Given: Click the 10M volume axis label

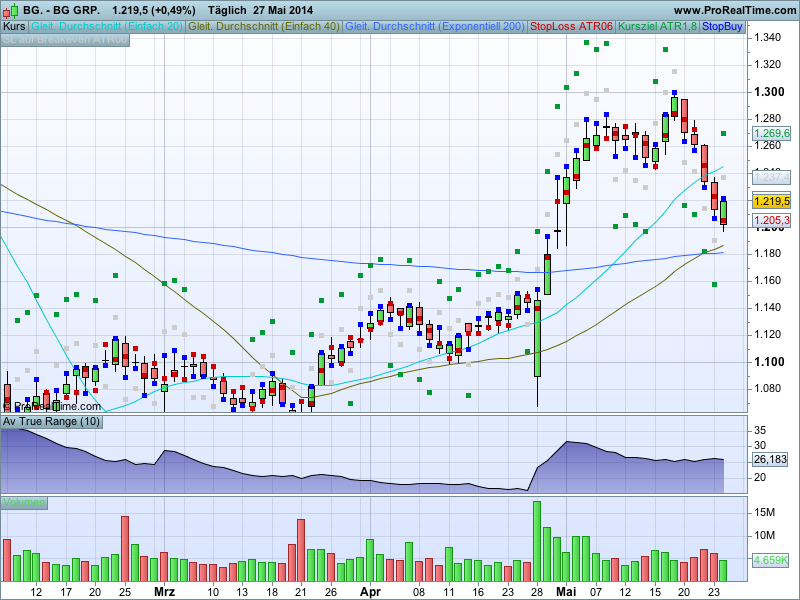Looking at the screenshot, I should point(764,535).
